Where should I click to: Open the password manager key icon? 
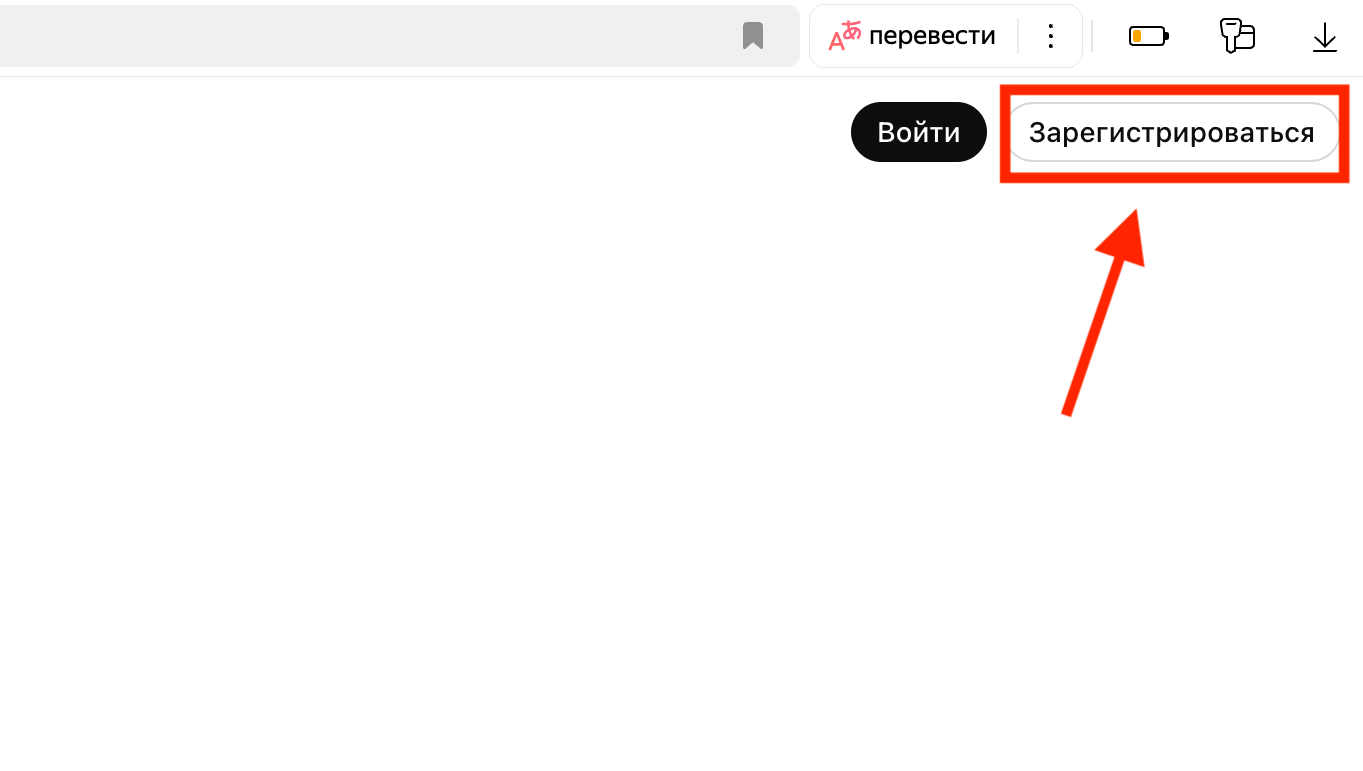pos(1237,36)
